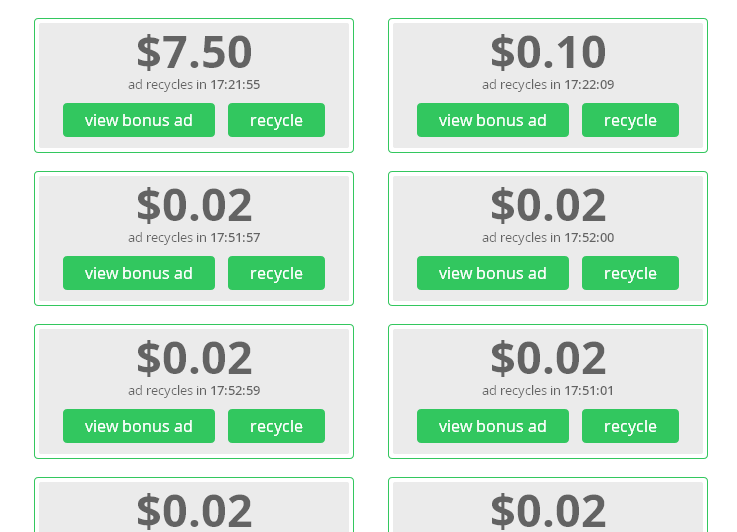Recycle the ad with timer 17:51:01
The image size is (737, 532).
coord(630,426)
